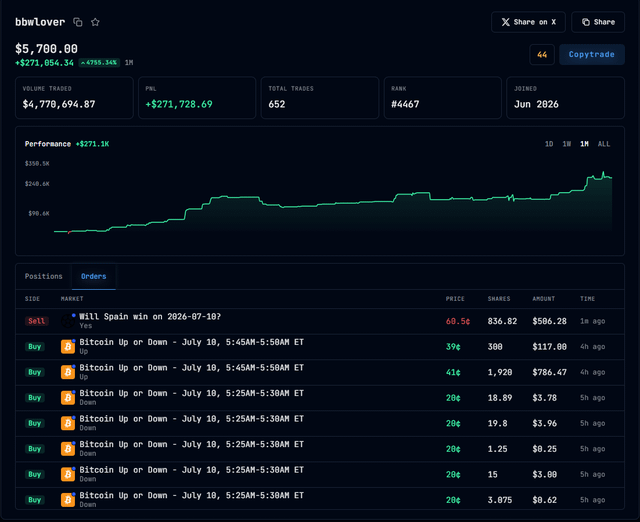Viewport: 640px width, 522px height.
Task: Select the ALL performance range
Action: (604, 144)
